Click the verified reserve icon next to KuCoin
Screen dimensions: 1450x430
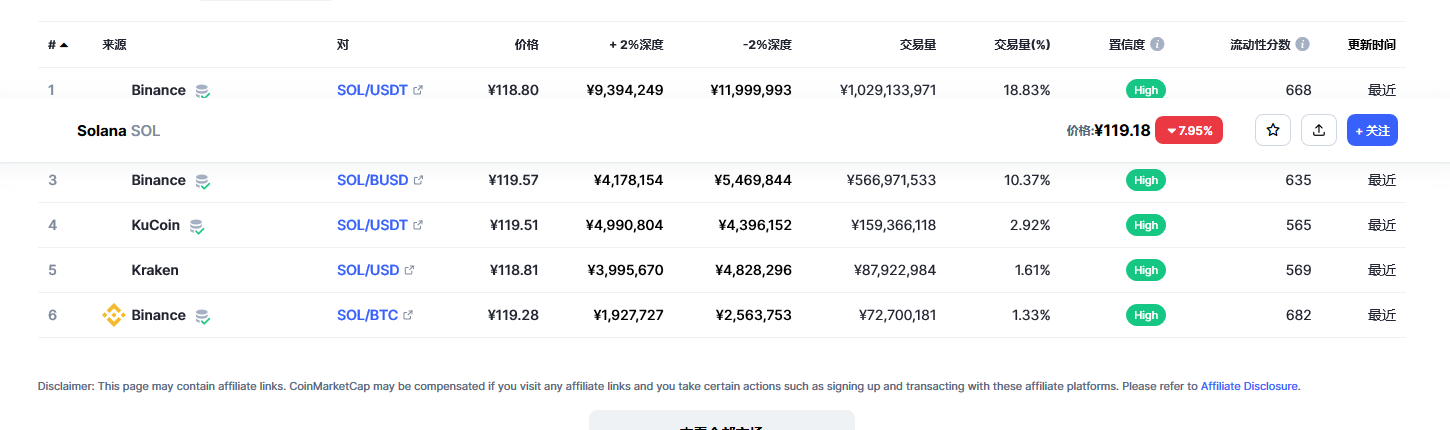197,226
